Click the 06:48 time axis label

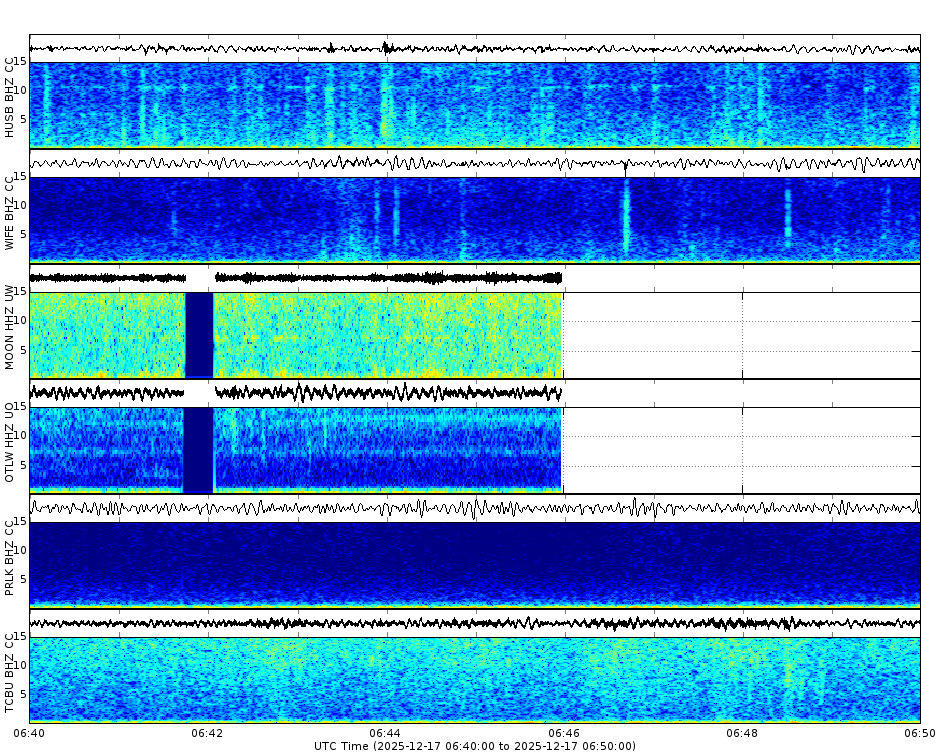740,732
